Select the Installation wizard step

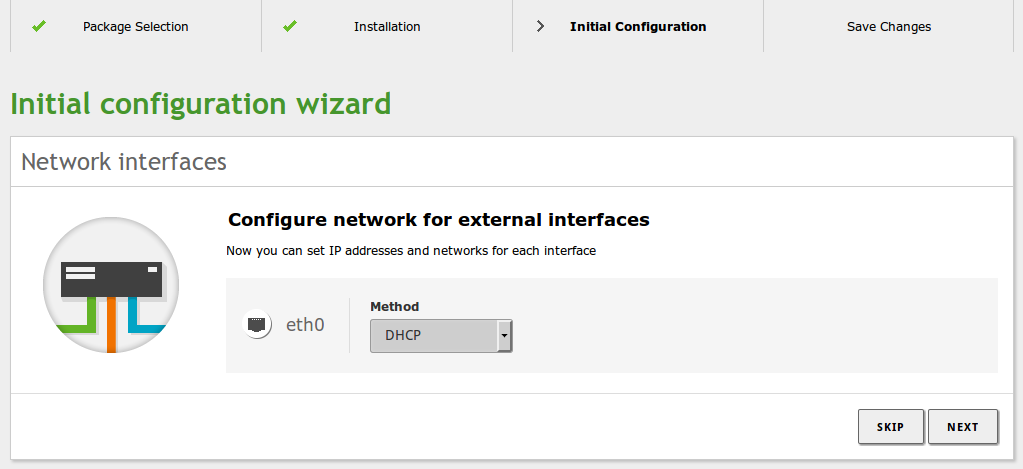point(387,26)
